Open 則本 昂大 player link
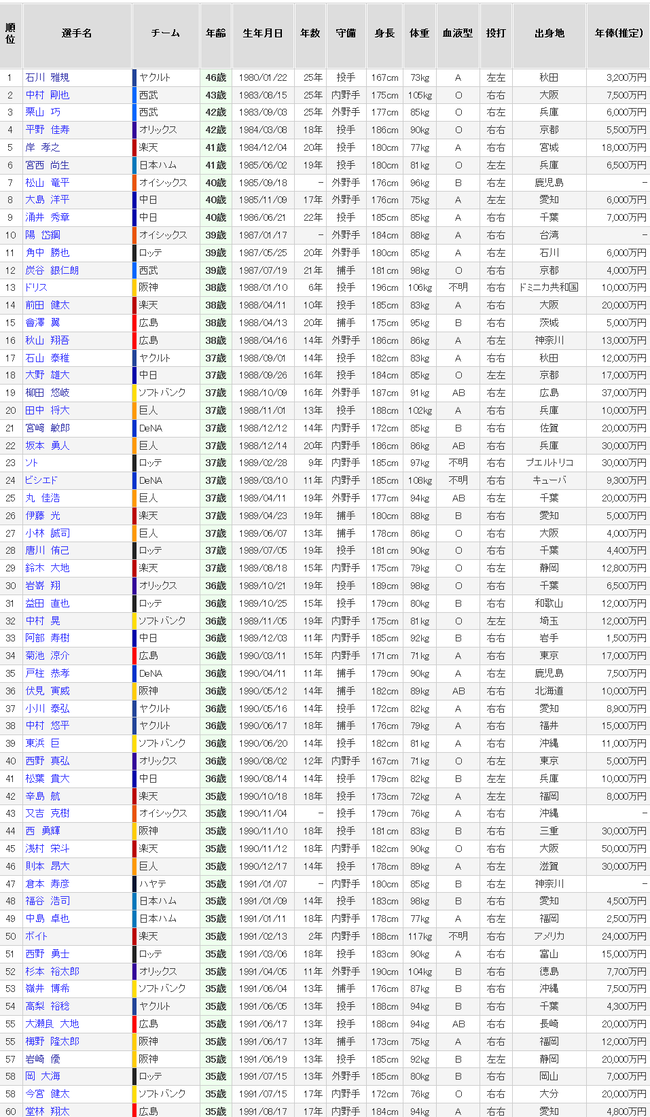 [47, 866]
